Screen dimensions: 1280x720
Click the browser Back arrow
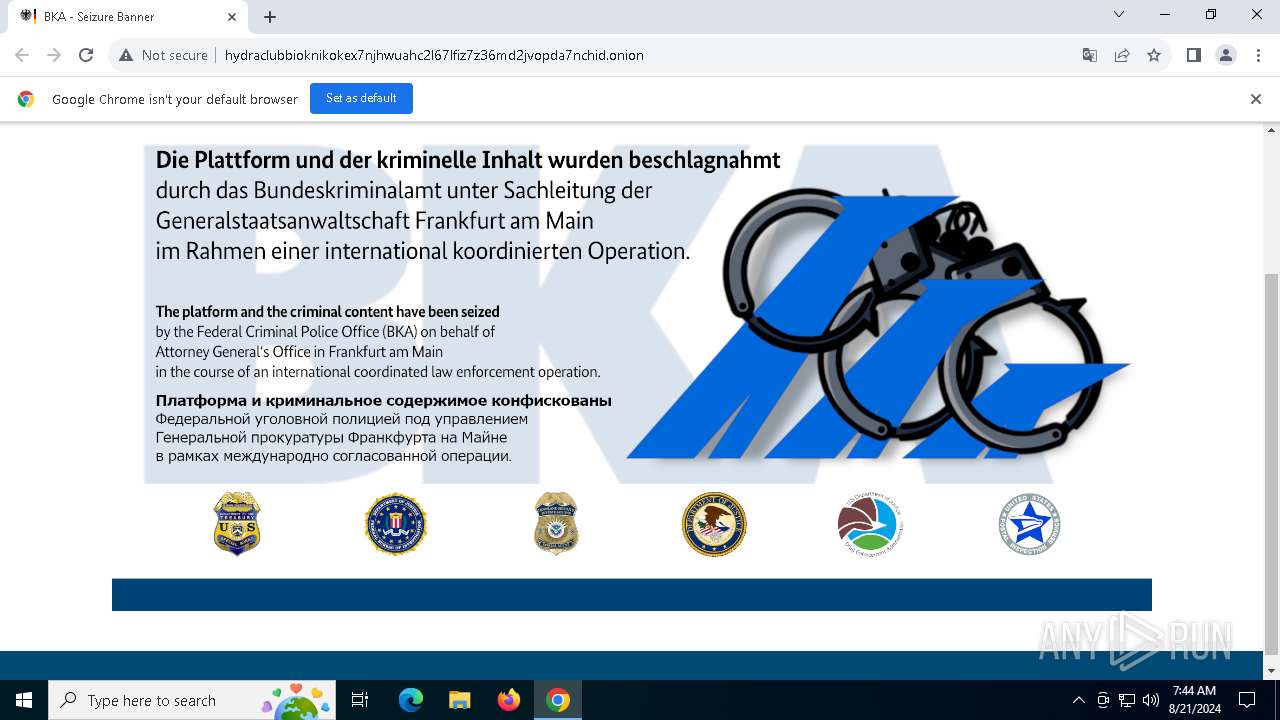22,55
